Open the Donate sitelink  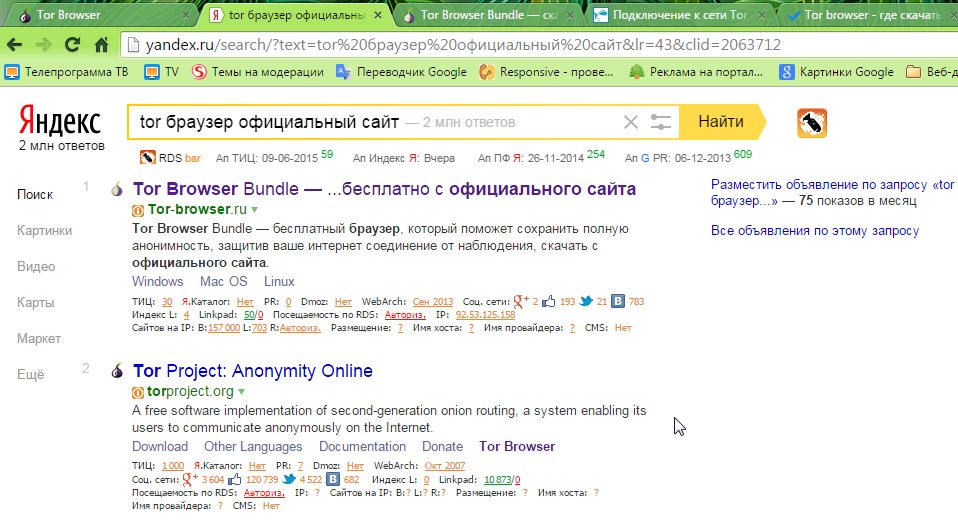[442, 447]
